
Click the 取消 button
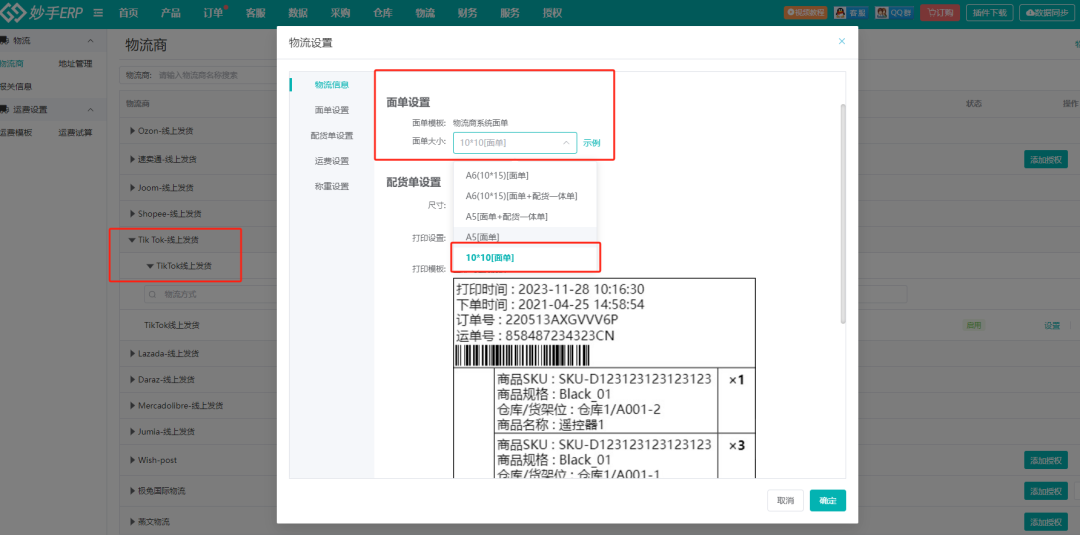pyautogui.click(x=785, y=501)
